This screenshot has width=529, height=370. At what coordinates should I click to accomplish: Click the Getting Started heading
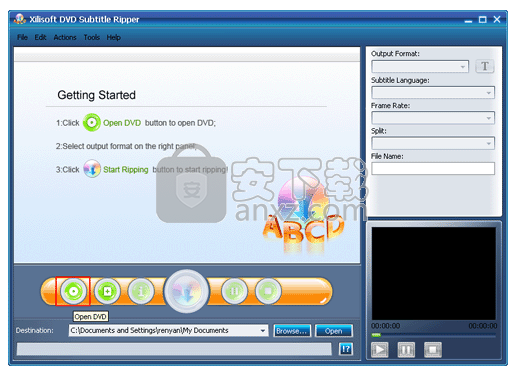click(x=96, y=95)
